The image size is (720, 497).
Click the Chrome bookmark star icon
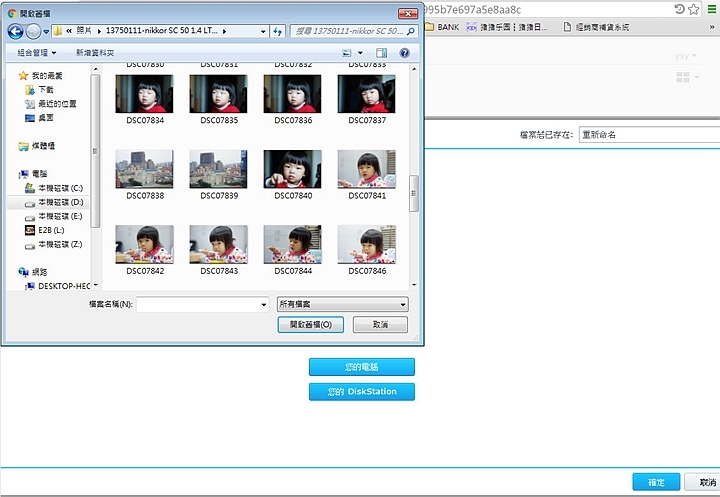point(694,9)
